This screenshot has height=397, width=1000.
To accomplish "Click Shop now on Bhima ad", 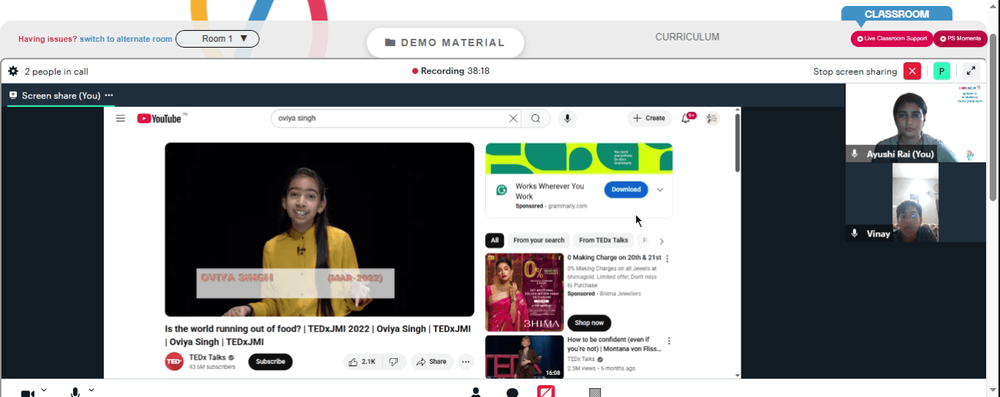I will pos(589,323).
